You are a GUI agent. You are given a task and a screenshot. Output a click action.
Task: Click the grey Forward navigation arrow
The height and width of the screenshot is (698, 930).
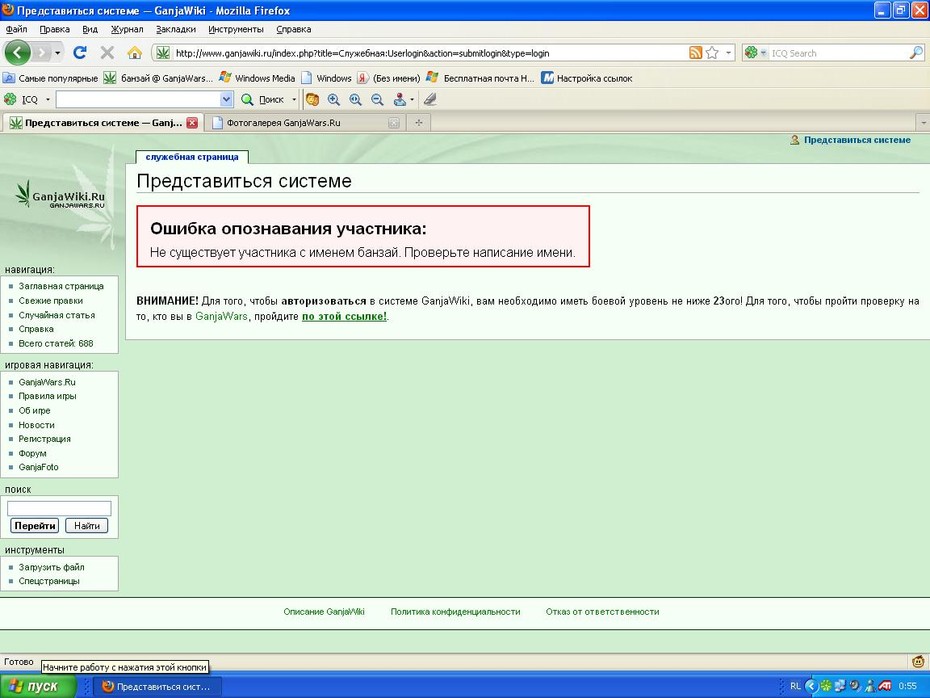[42, 53]
